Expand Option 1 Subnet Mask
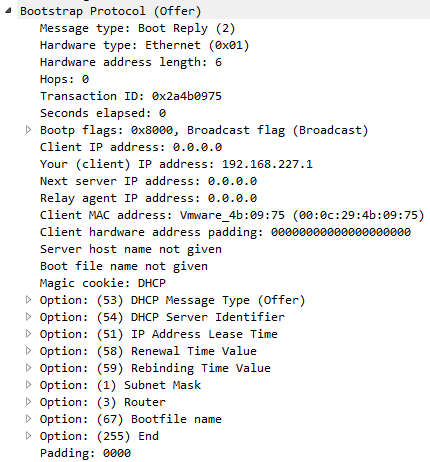The height and width of the screenshot is (462, 430). (x=29, y=385)
